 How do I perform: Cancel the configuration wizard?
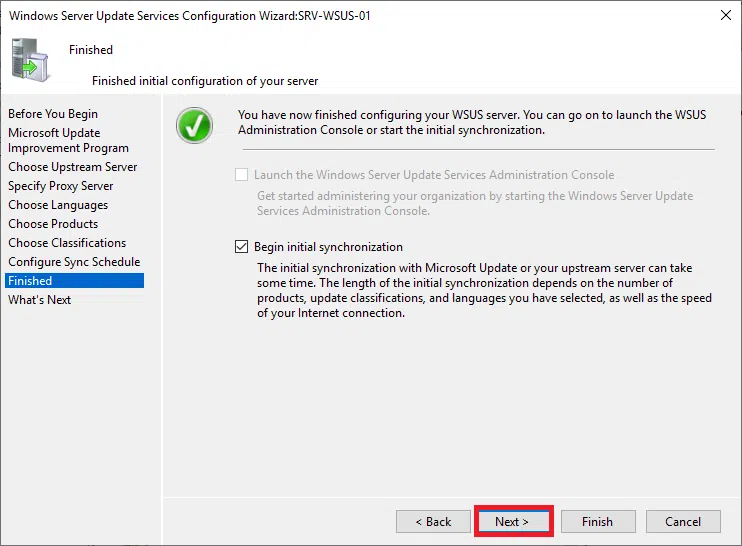[x=683, y=522]
